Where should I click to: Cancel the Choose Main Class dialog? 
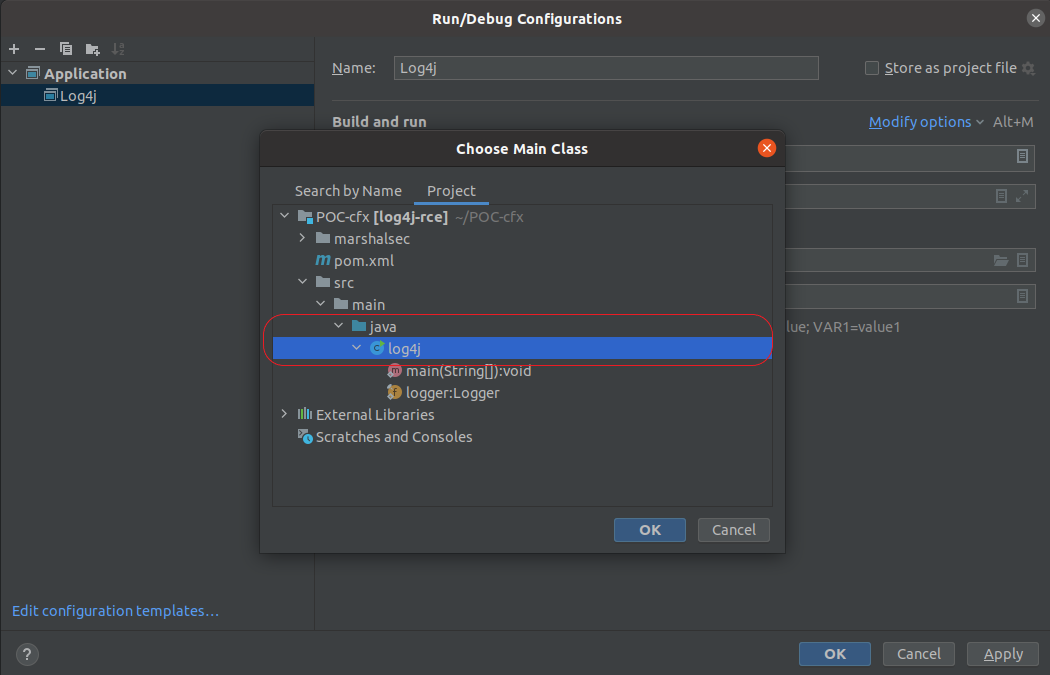[734, 530]
